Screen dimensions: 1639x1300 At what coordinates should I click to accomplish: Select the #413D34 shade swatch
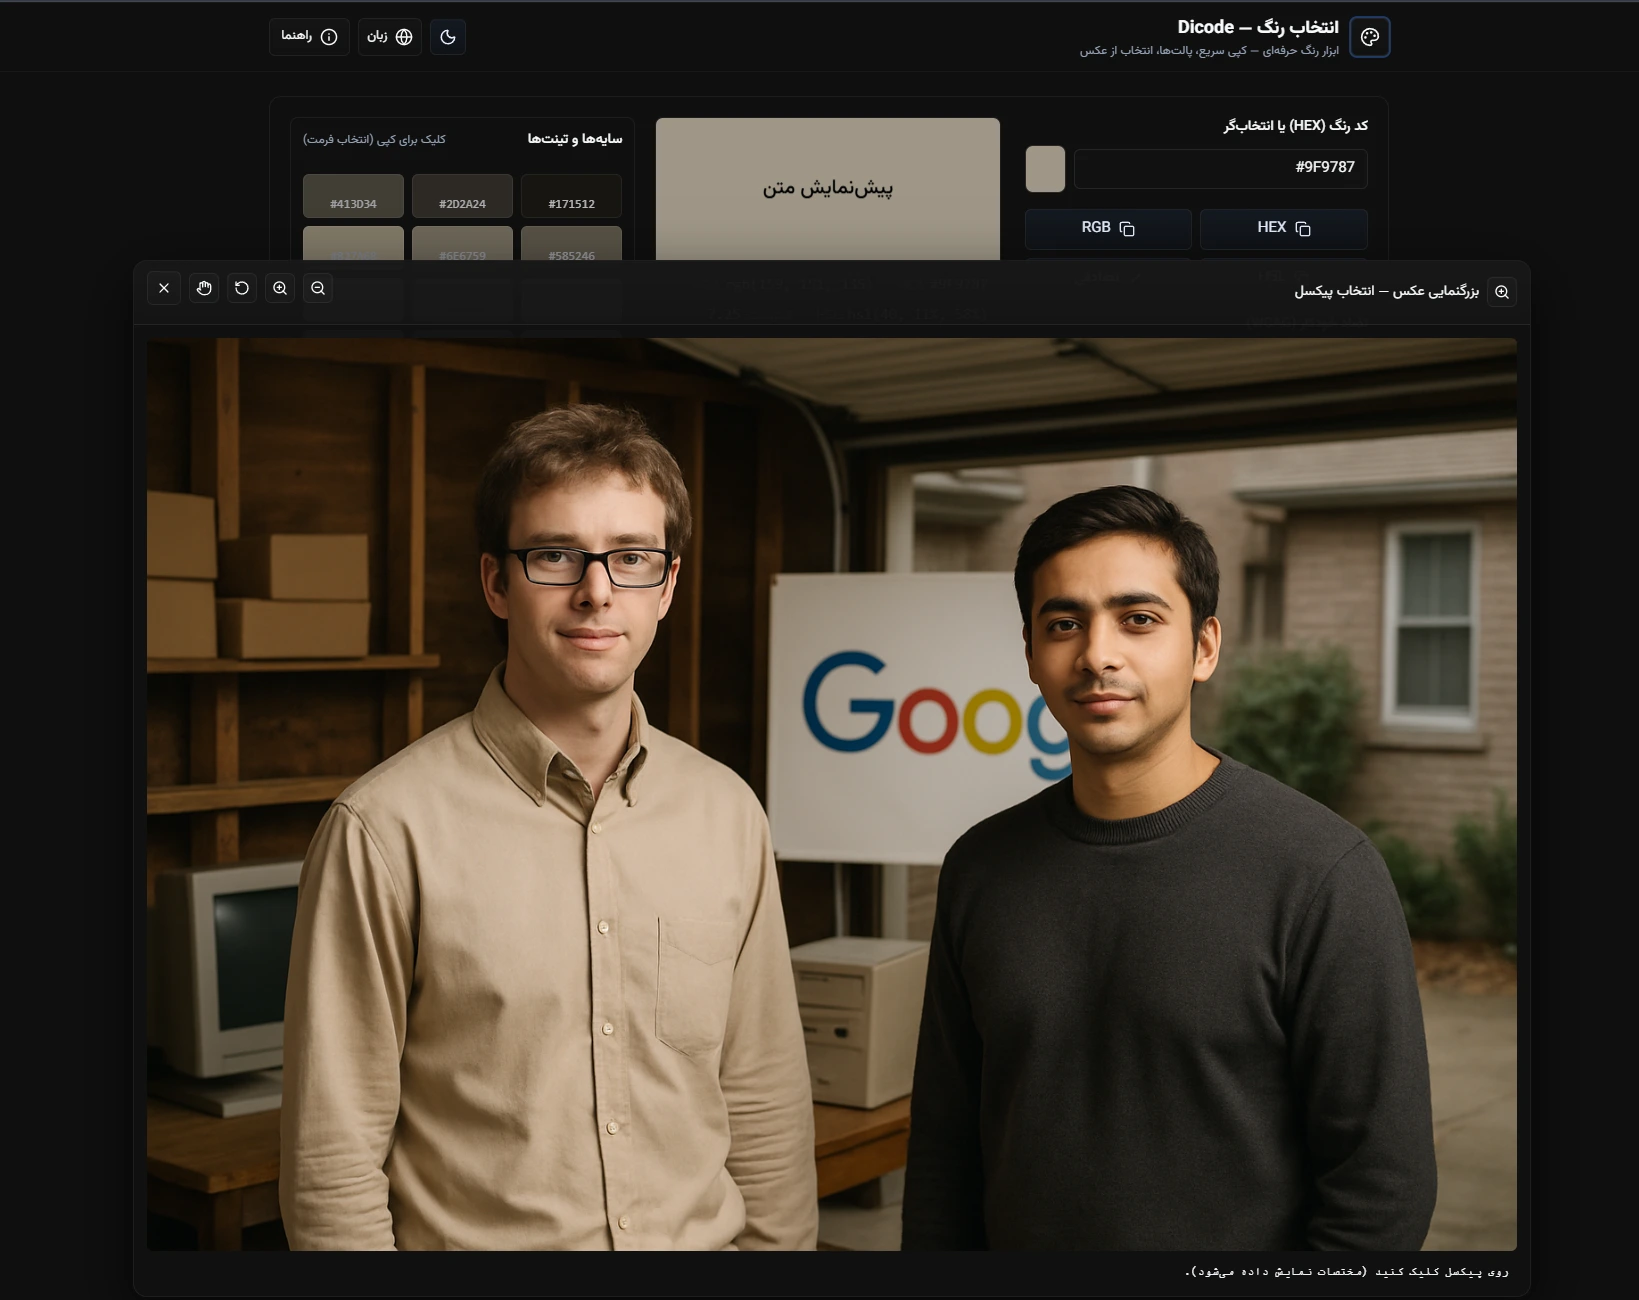click(353, 196)
